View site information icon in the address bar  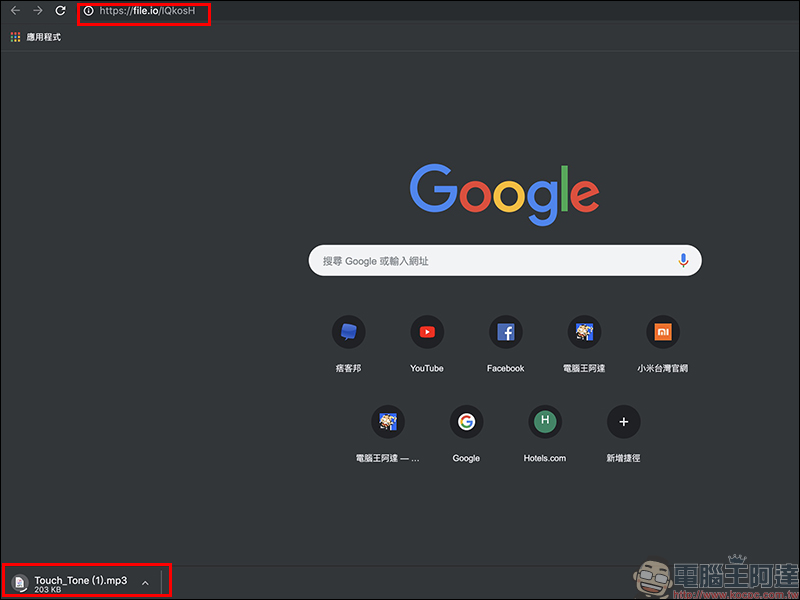[x=89, y=11]
